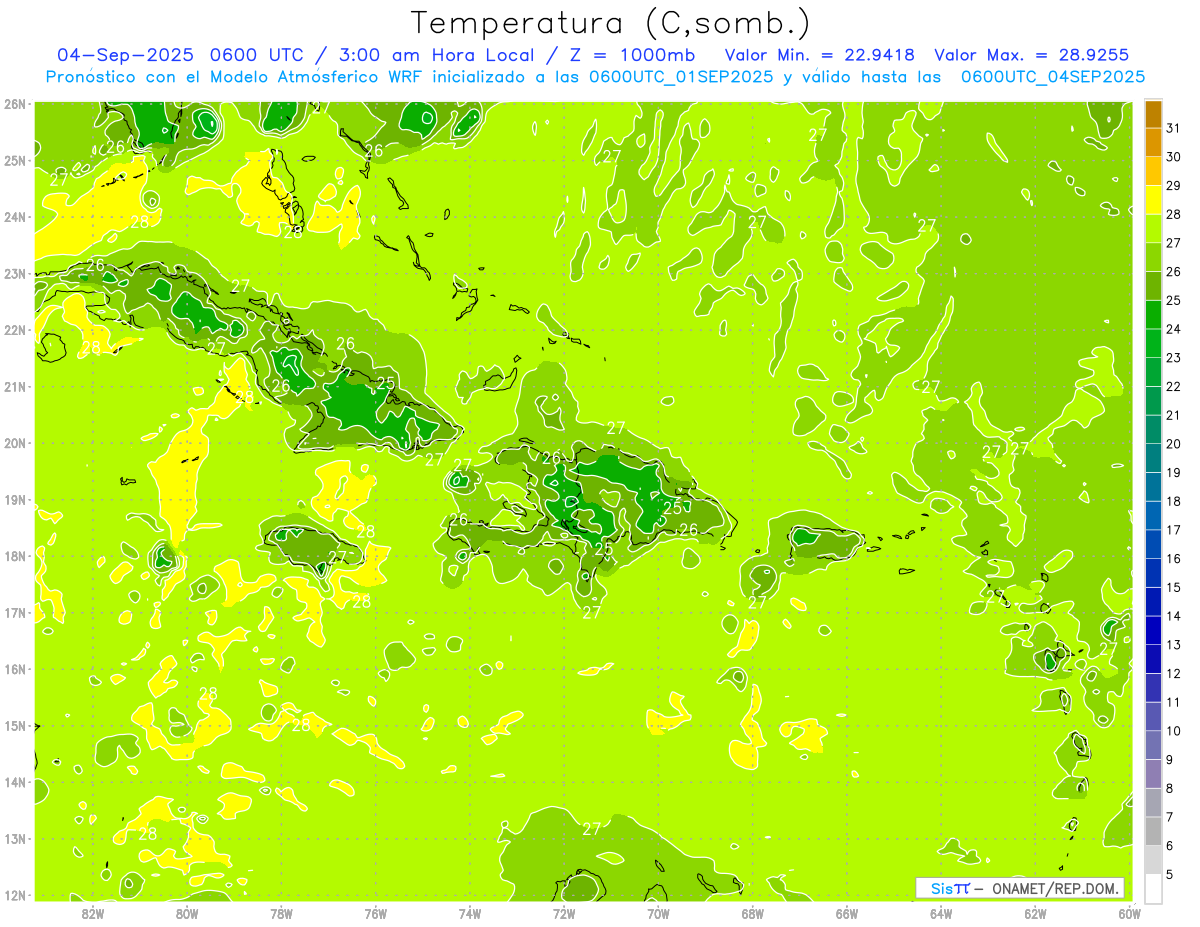This screenshot has width=1200, height=927.
Task: Click the lavender legend swatch between 9 and 10
Action: pos(1153,745)
